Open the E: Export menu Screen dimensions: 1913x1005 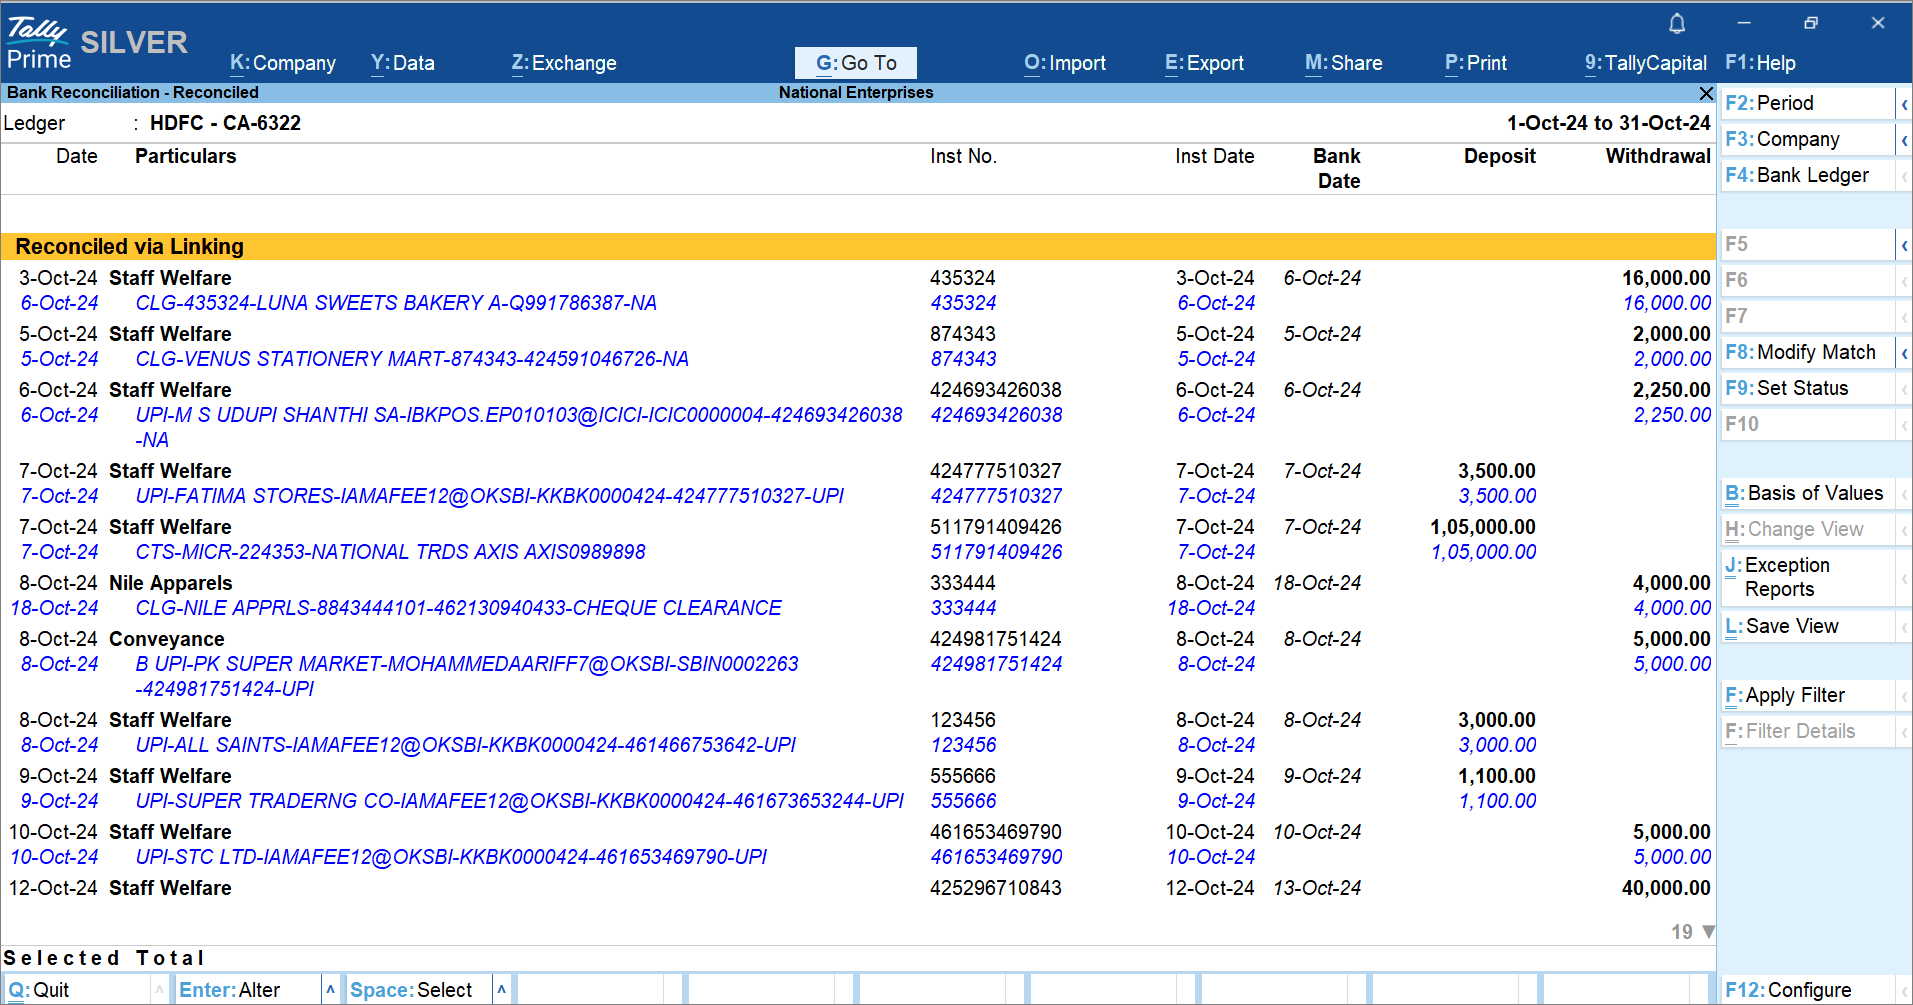coord(1204,63)
